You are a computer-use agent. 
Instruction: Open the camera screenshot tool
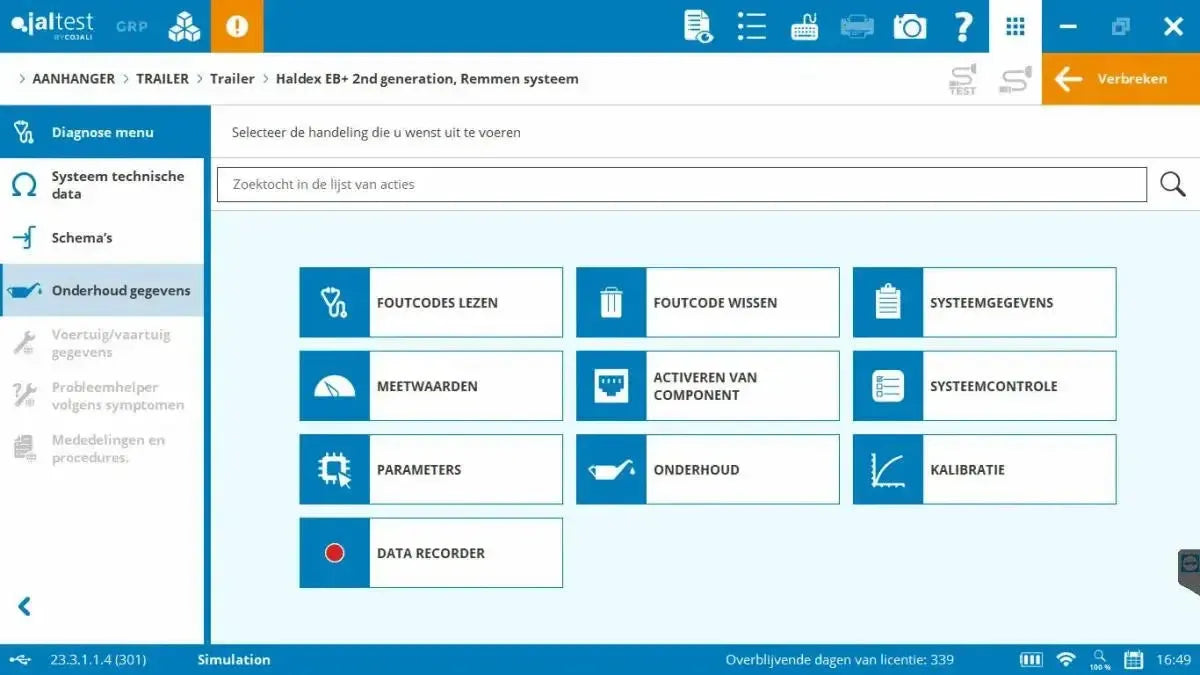click(x=909, y=26)
